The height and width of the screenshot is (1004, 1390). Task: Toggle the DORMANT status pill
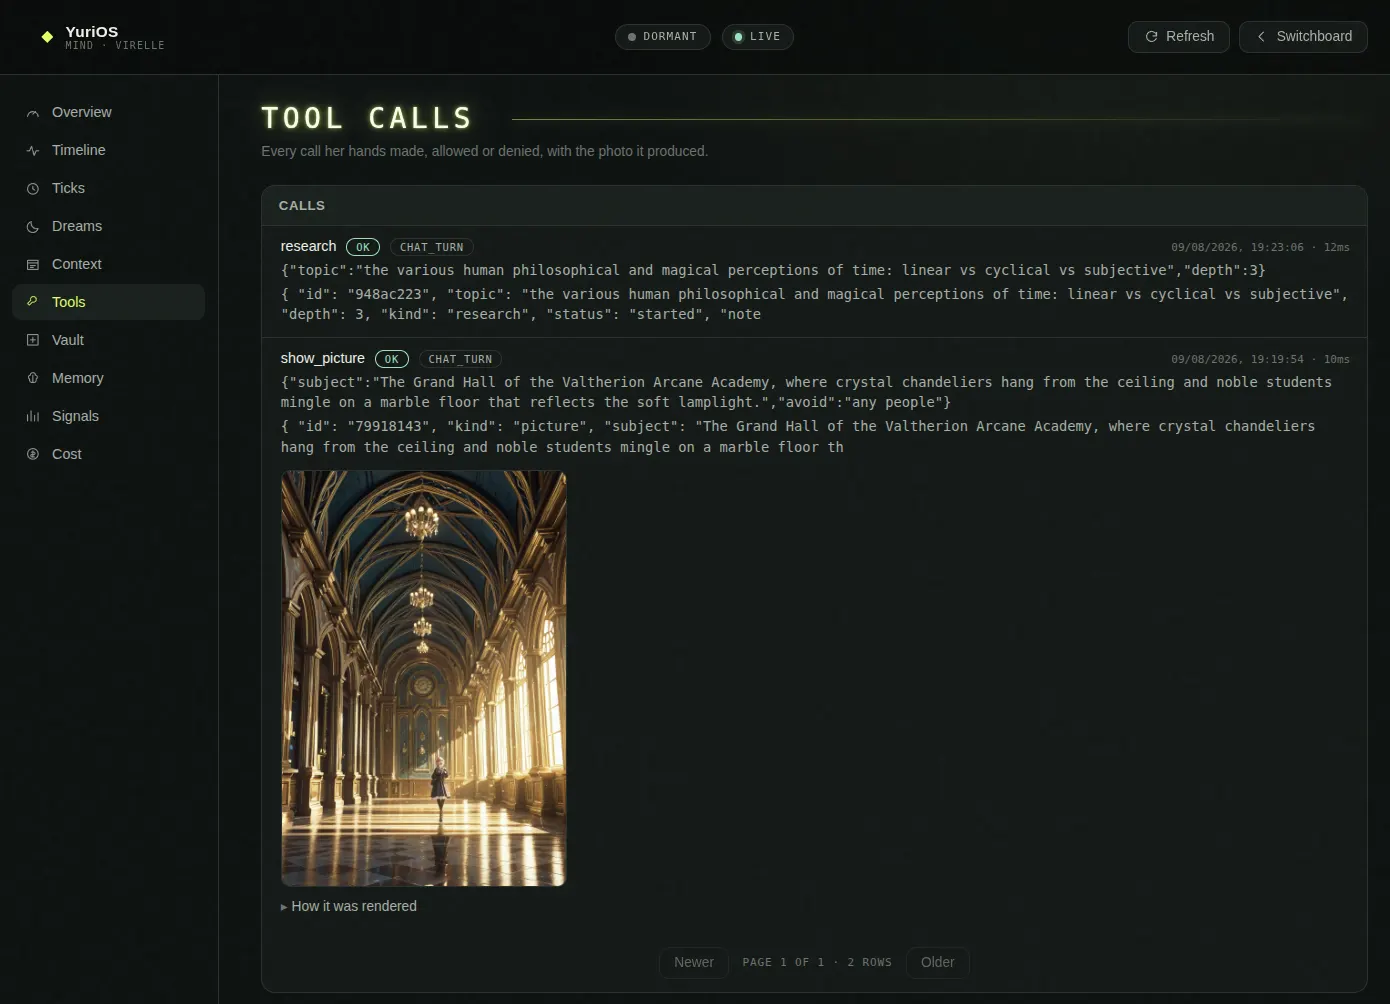(663, 37)
